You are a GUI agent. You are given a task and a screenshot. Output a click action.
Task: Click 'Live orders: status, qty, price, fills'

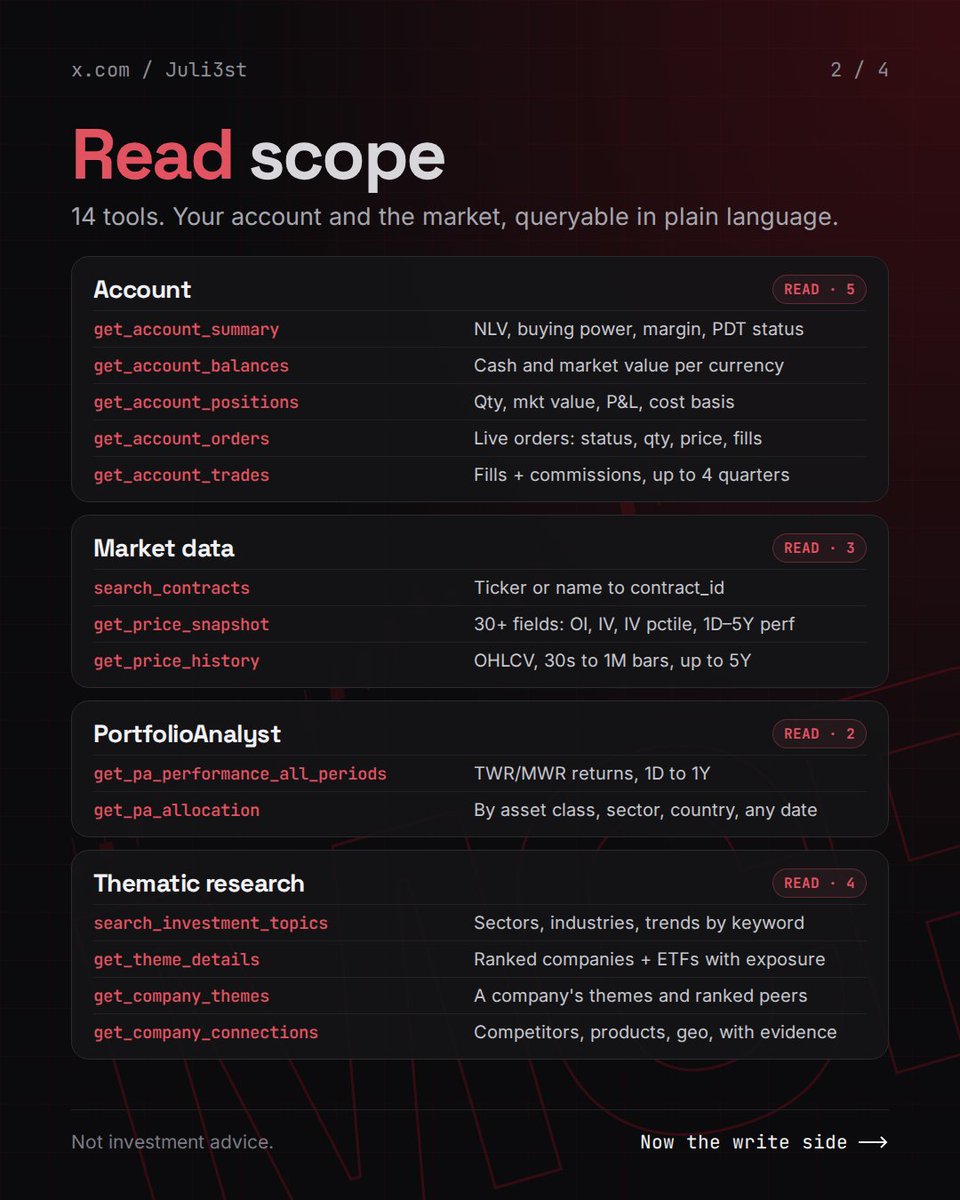tap(618, 438)
